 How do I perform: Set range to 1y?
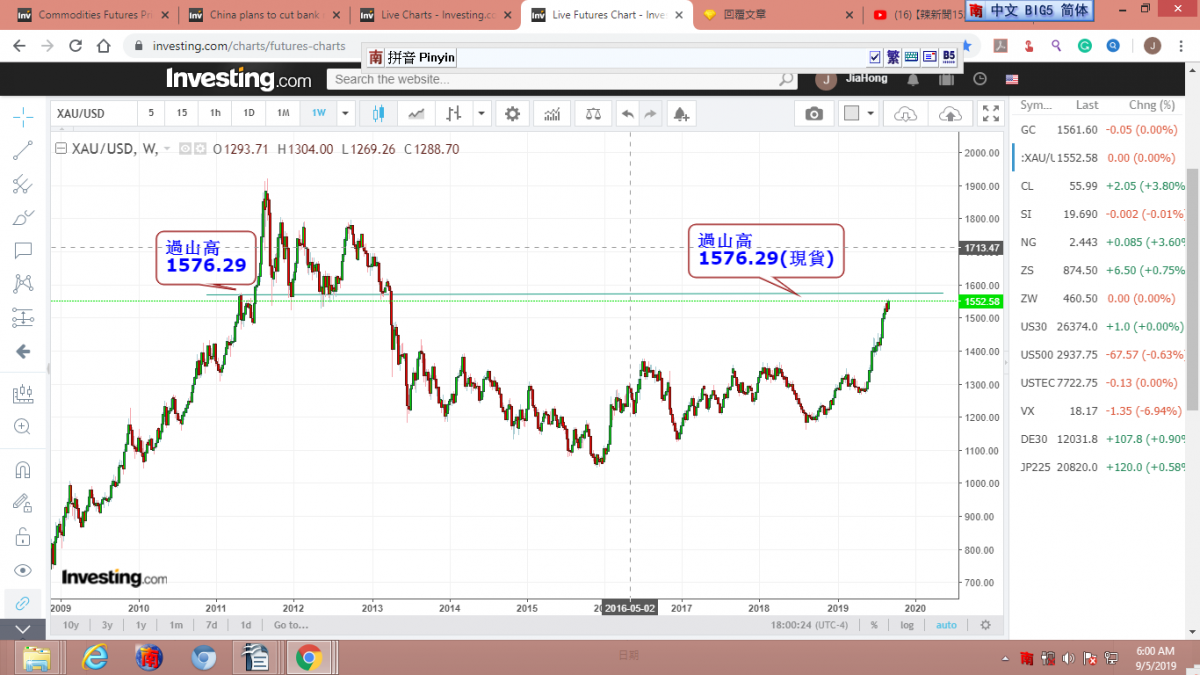pyautogui.click(x=141, y=625)
